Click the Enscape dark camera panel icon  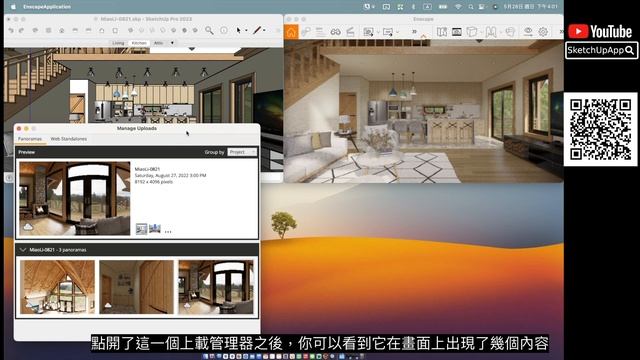tap(457, 31)
